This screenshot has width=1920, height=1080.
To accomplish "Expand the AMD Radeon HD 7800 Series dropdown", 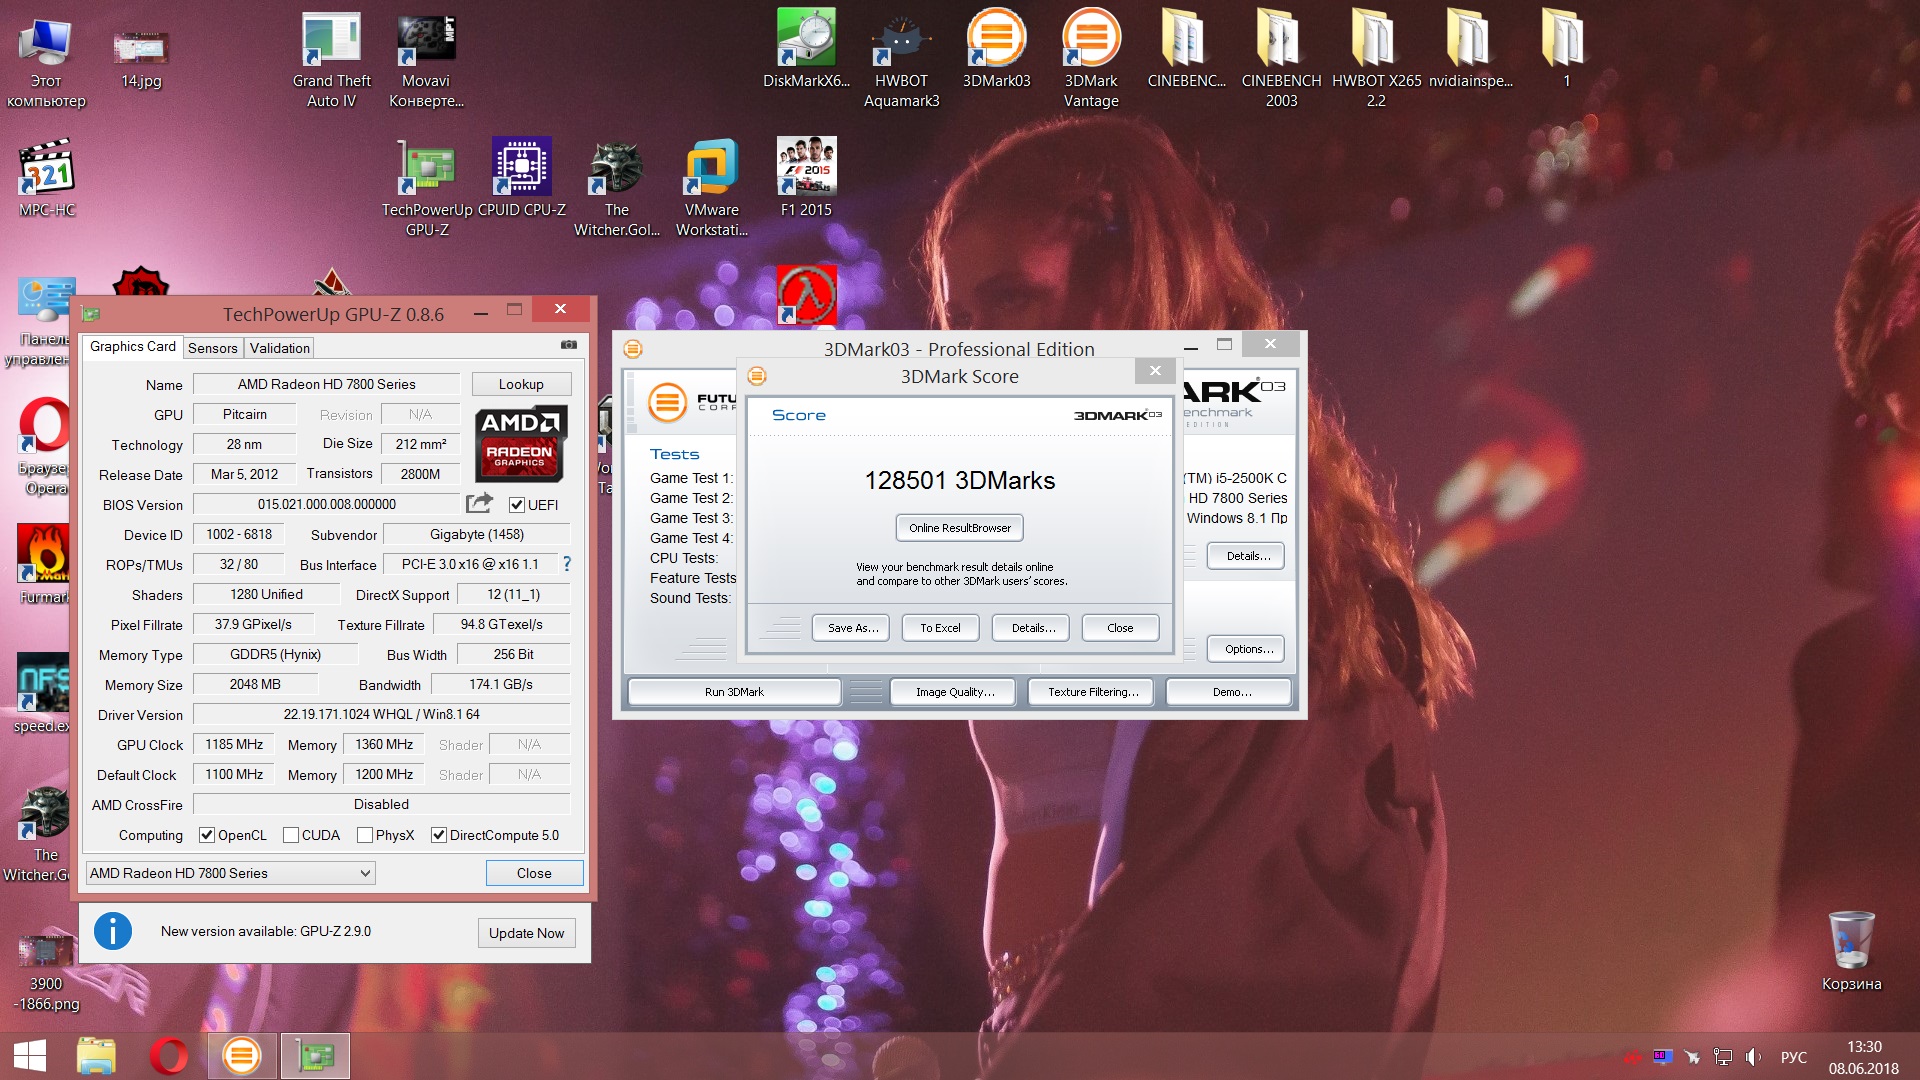I will coord(231,873).
